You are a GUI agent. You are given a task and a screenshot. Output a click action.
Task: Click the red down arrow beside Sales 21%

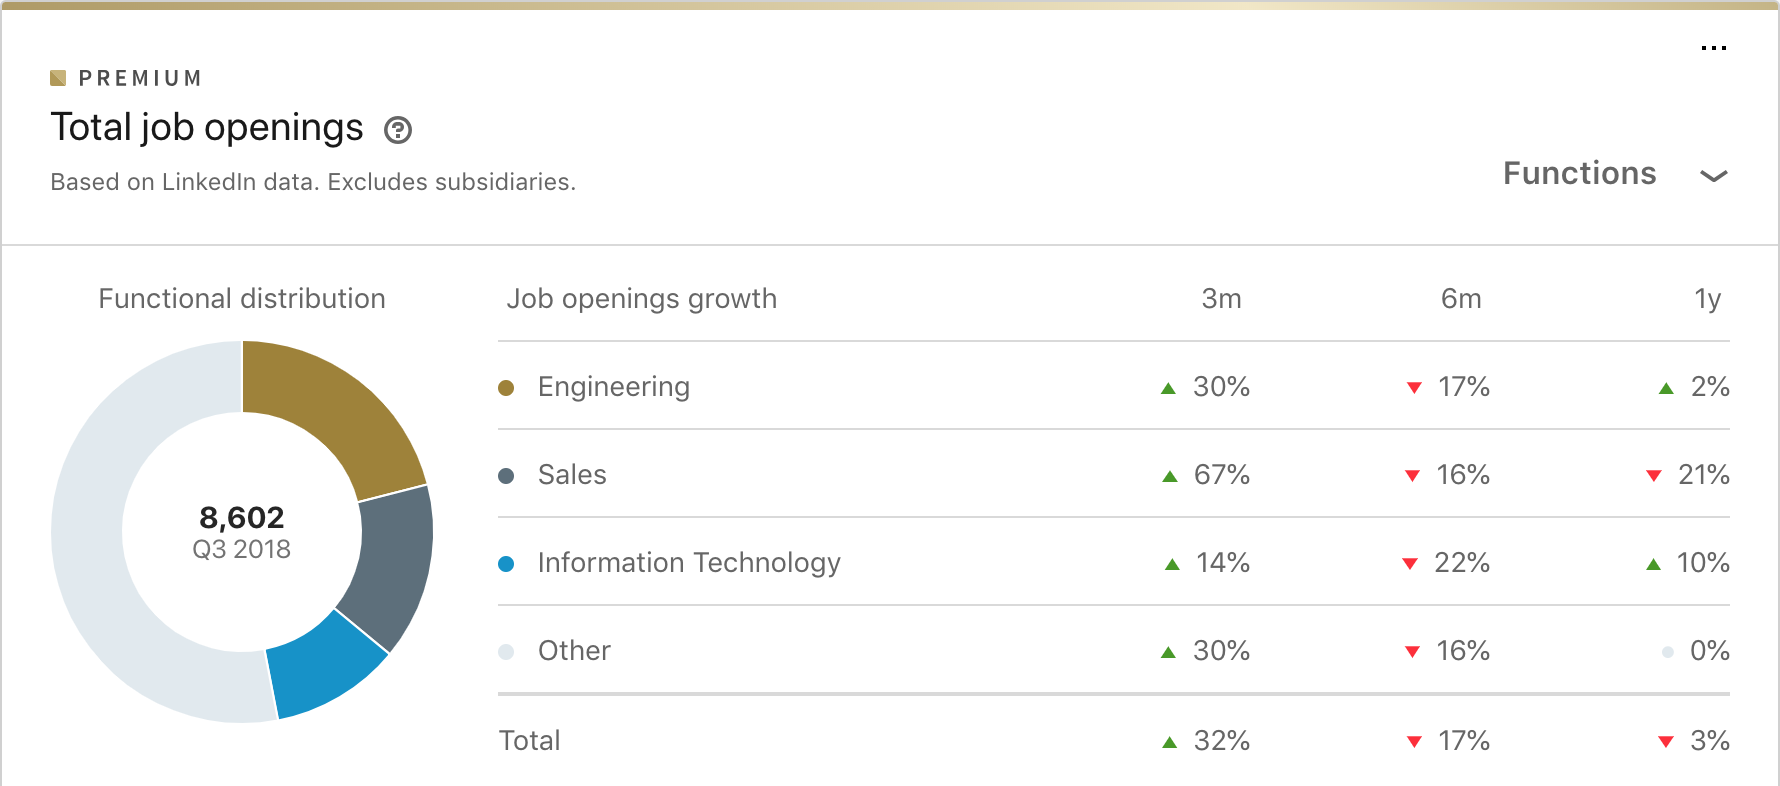1654,476
